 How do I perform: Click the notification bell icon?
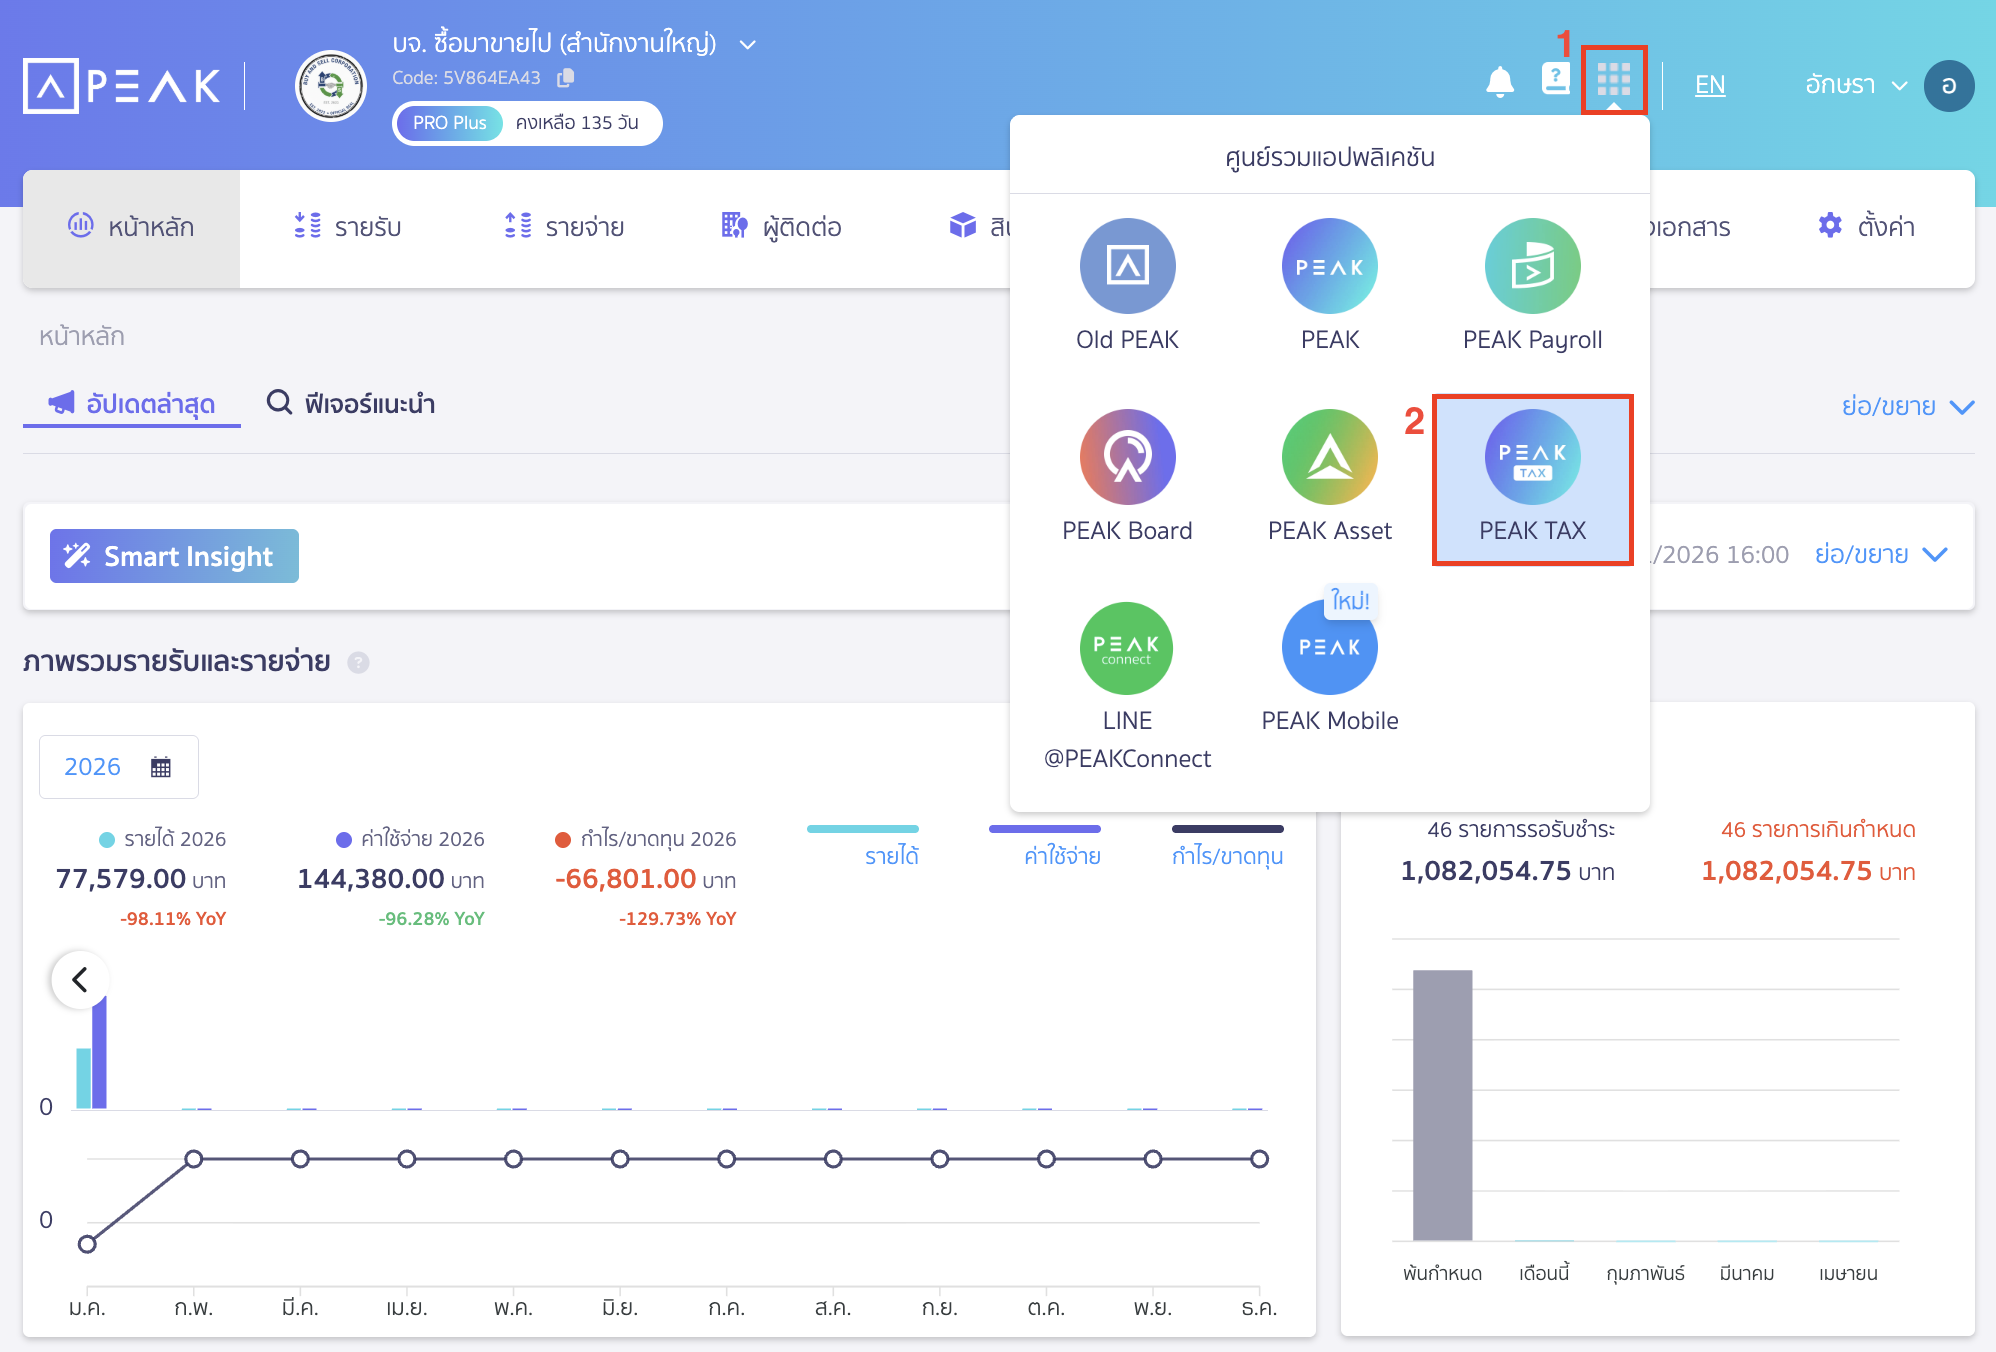(x=1499, y=82)
